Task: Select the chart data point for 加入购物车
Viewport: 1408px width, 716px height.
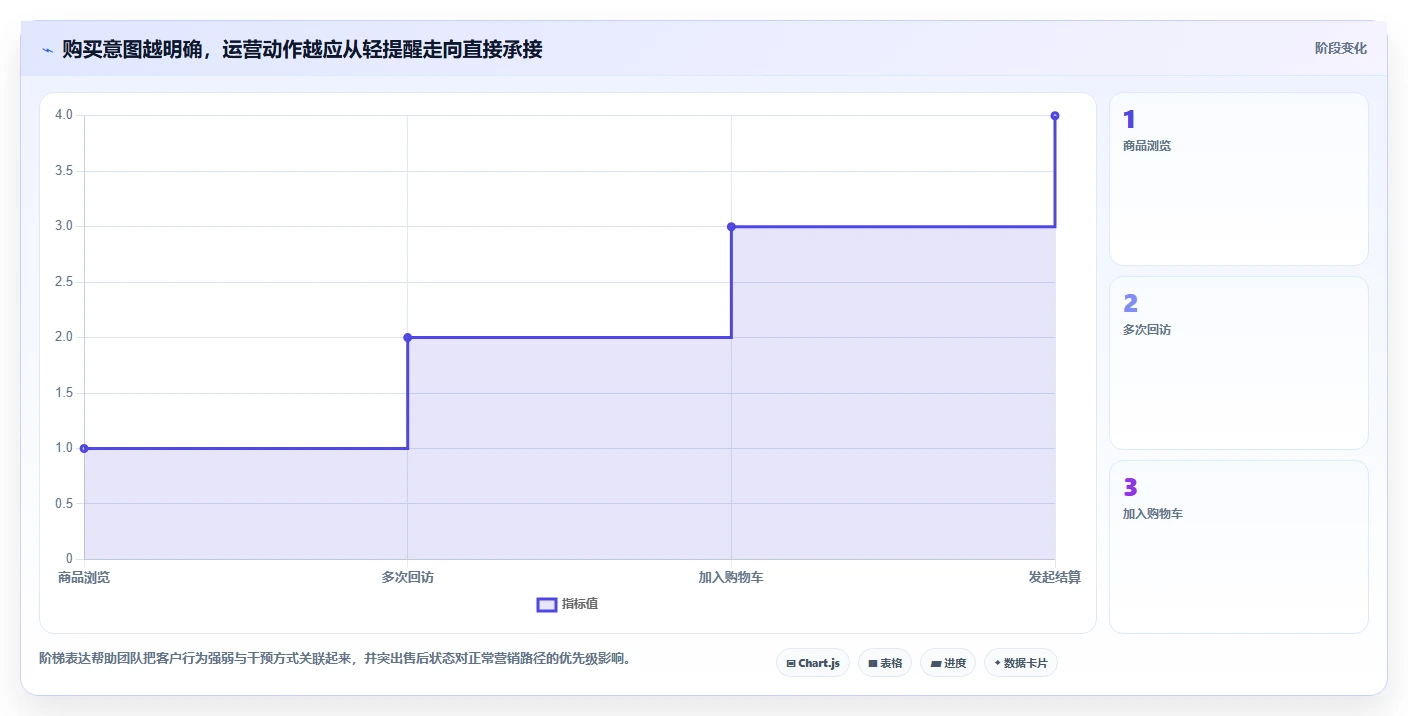Action: 731,226
